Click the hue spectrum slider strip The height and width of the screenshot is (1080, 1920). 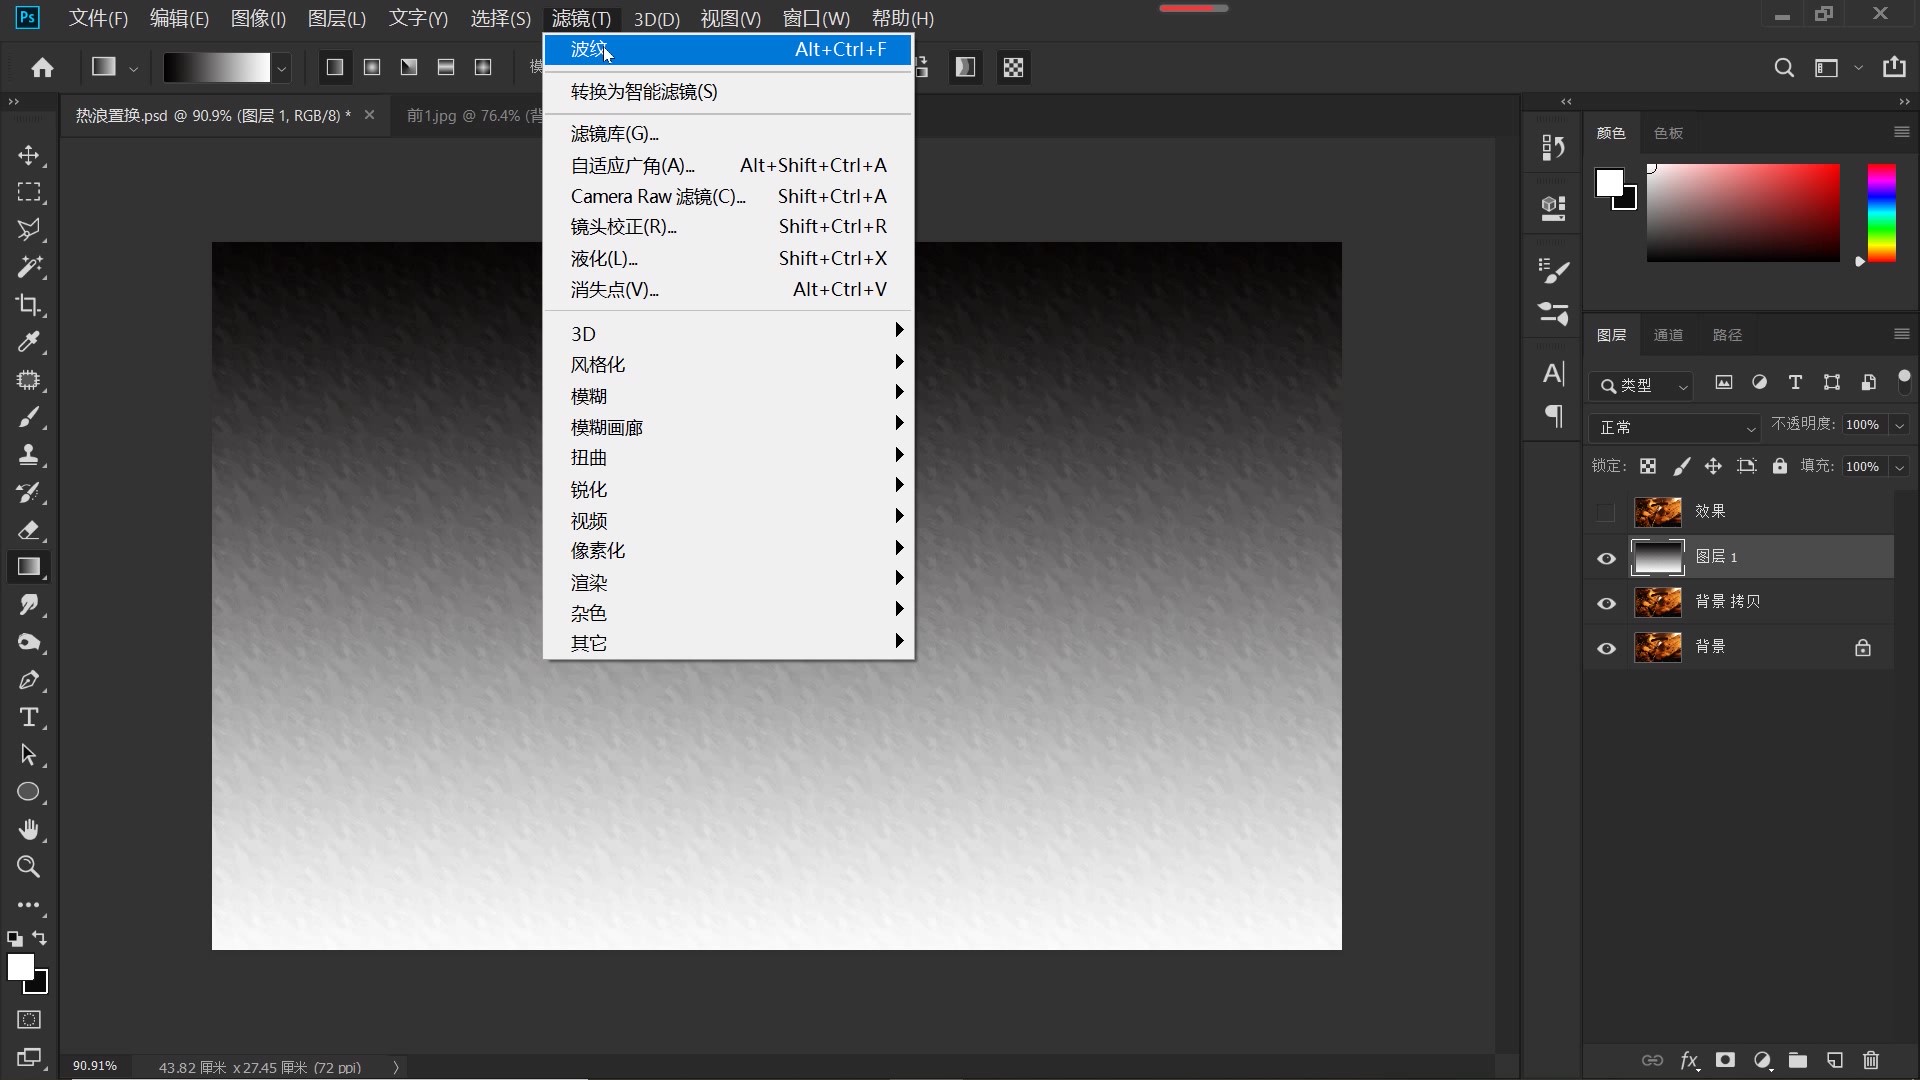click(x=1881, y=213)
